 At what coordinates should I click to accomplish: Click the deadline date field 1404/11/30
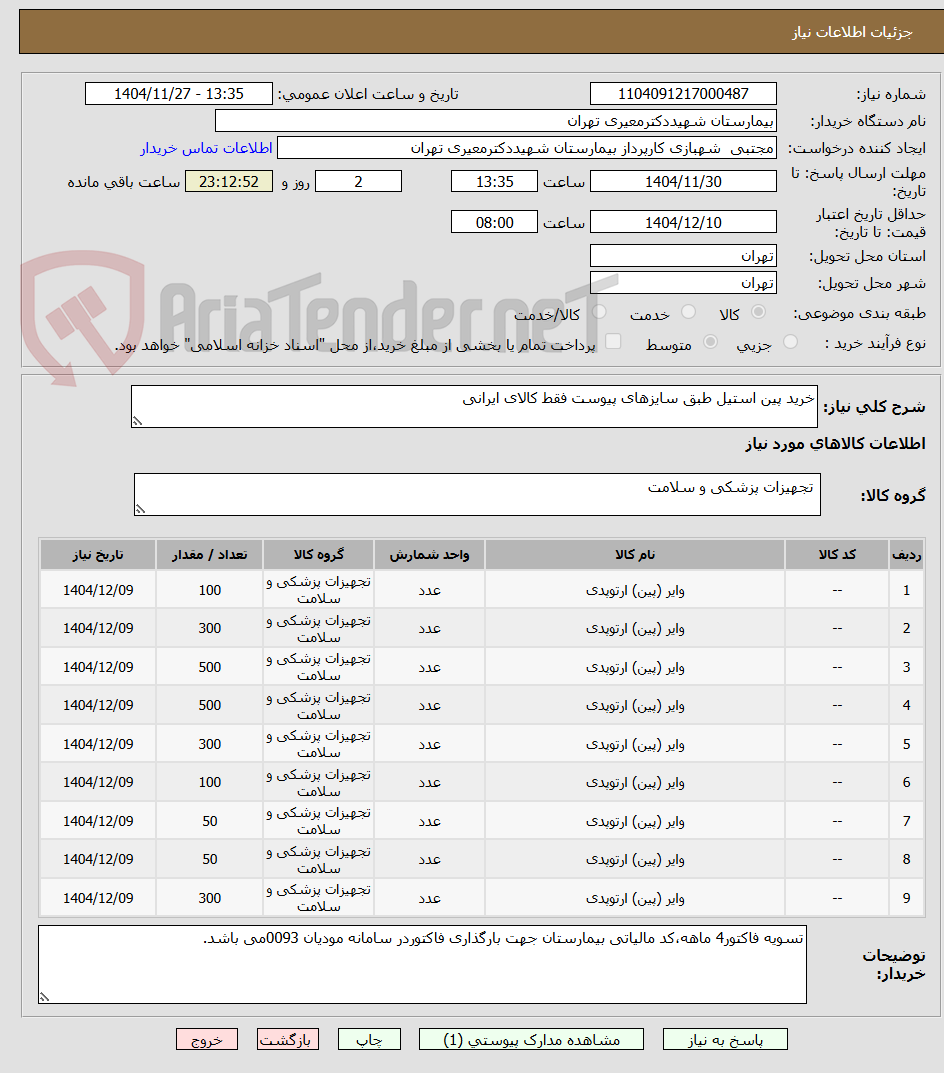683,181
